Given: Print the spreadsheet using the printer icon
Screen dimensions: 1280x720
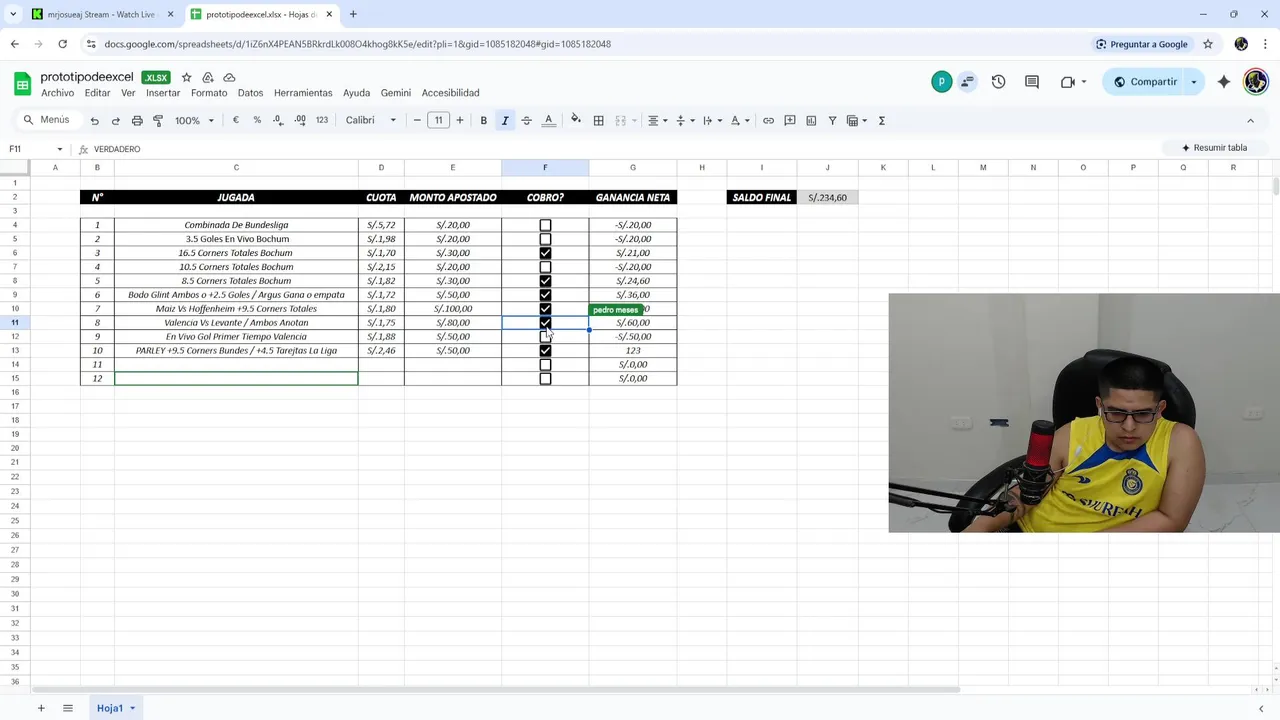Looking at the screenshot, I should point(137,120).
